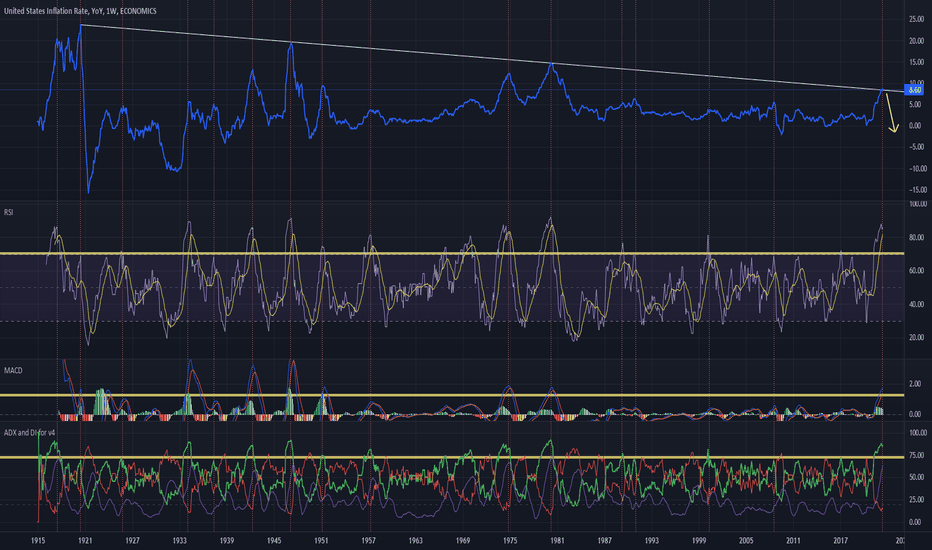The height and width of the screenshot is (550, 932).
Task: Click the 25.00 value on the ADX axis
Action: (917, 499)
